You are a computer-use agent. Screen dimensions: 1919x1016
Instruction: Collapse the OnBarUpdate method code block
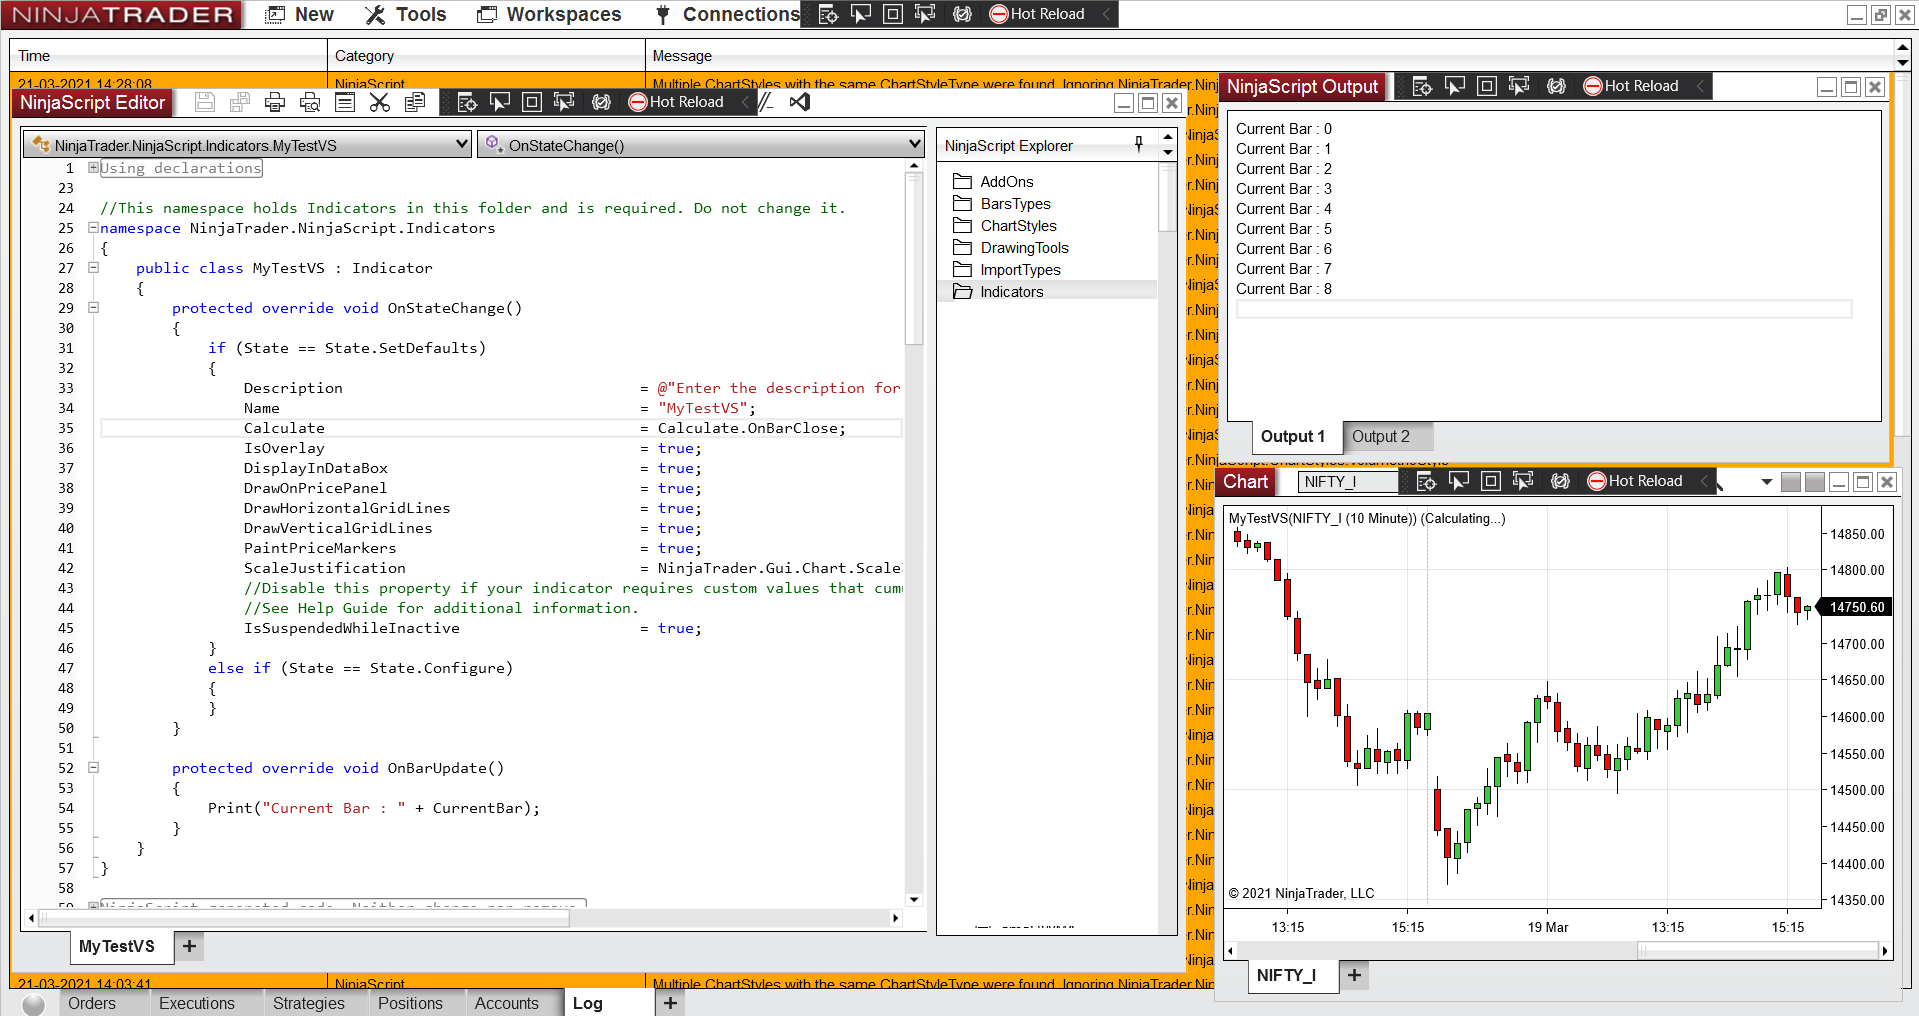click(x=93, y=768)
